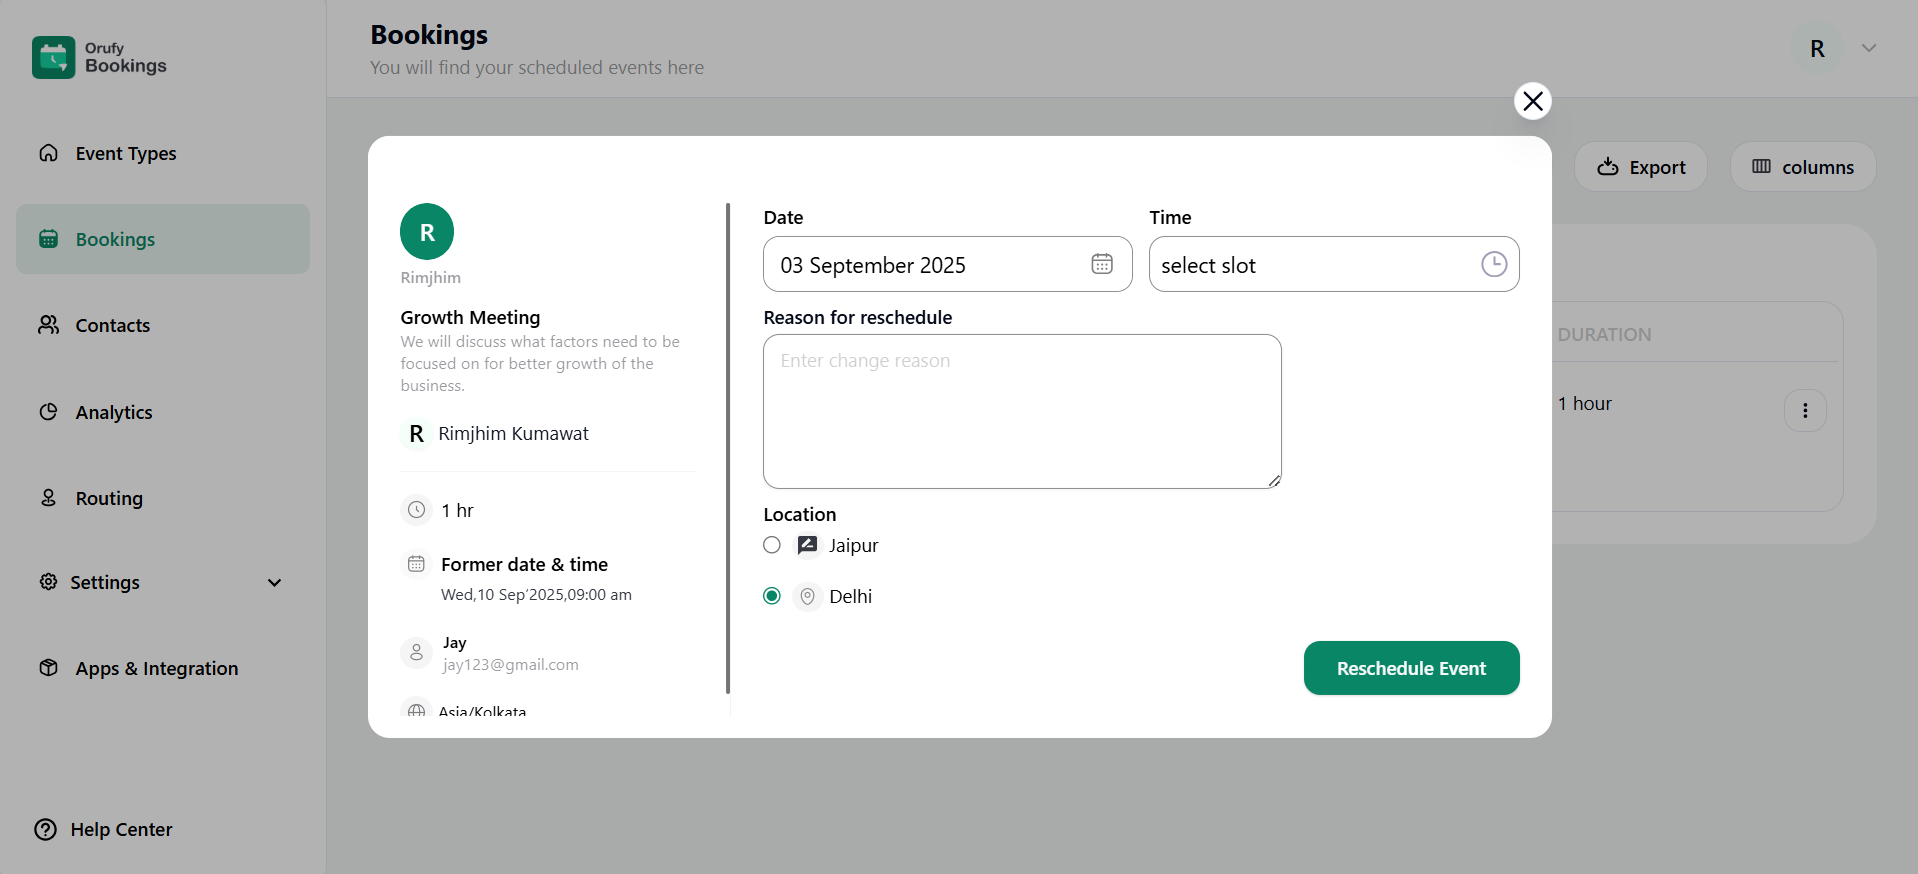Click the Reason for reschedule text area
1918x874 pixels.
click(x=1021, y=411)
